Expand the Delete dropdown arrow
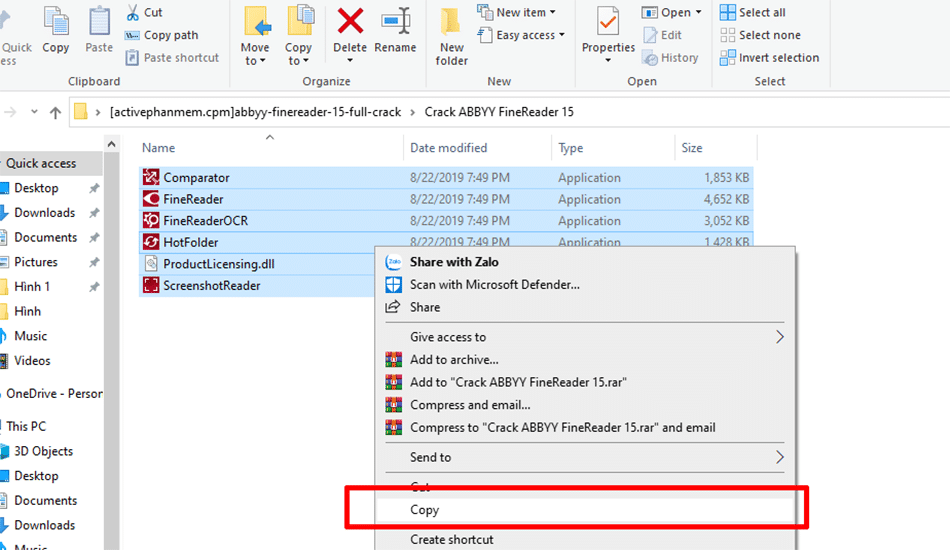The image size is (950, 550). 350,61
